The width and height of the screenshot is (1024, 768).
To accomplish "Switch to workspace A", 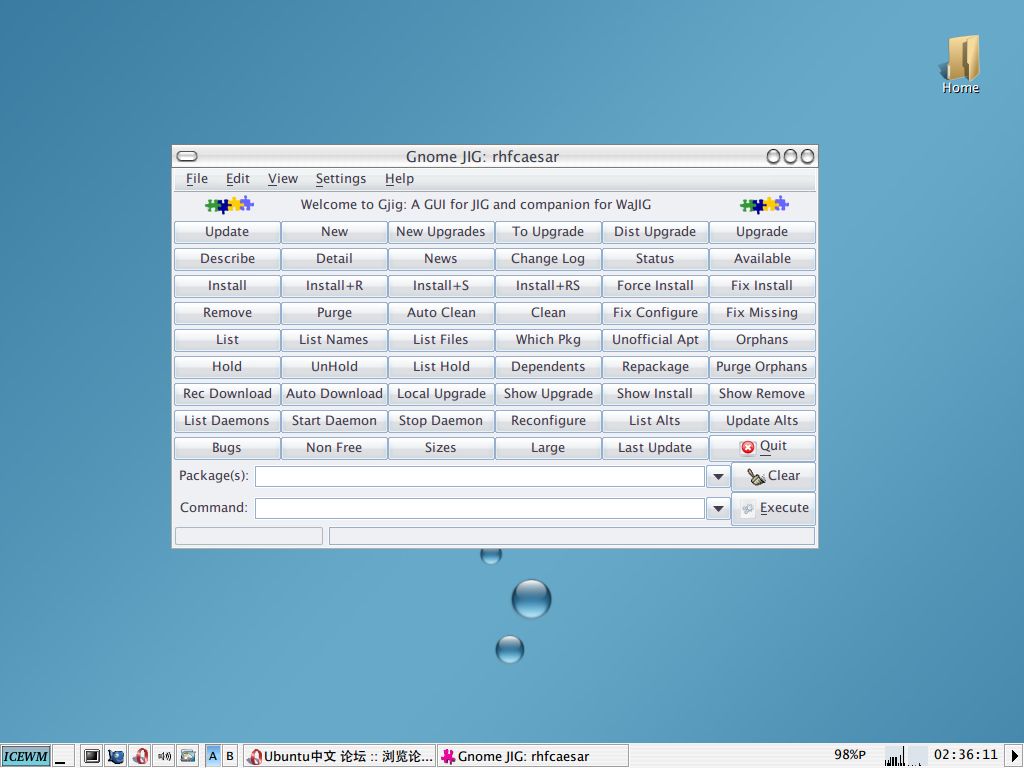I will pyautogui.click(x=213, y=756).
